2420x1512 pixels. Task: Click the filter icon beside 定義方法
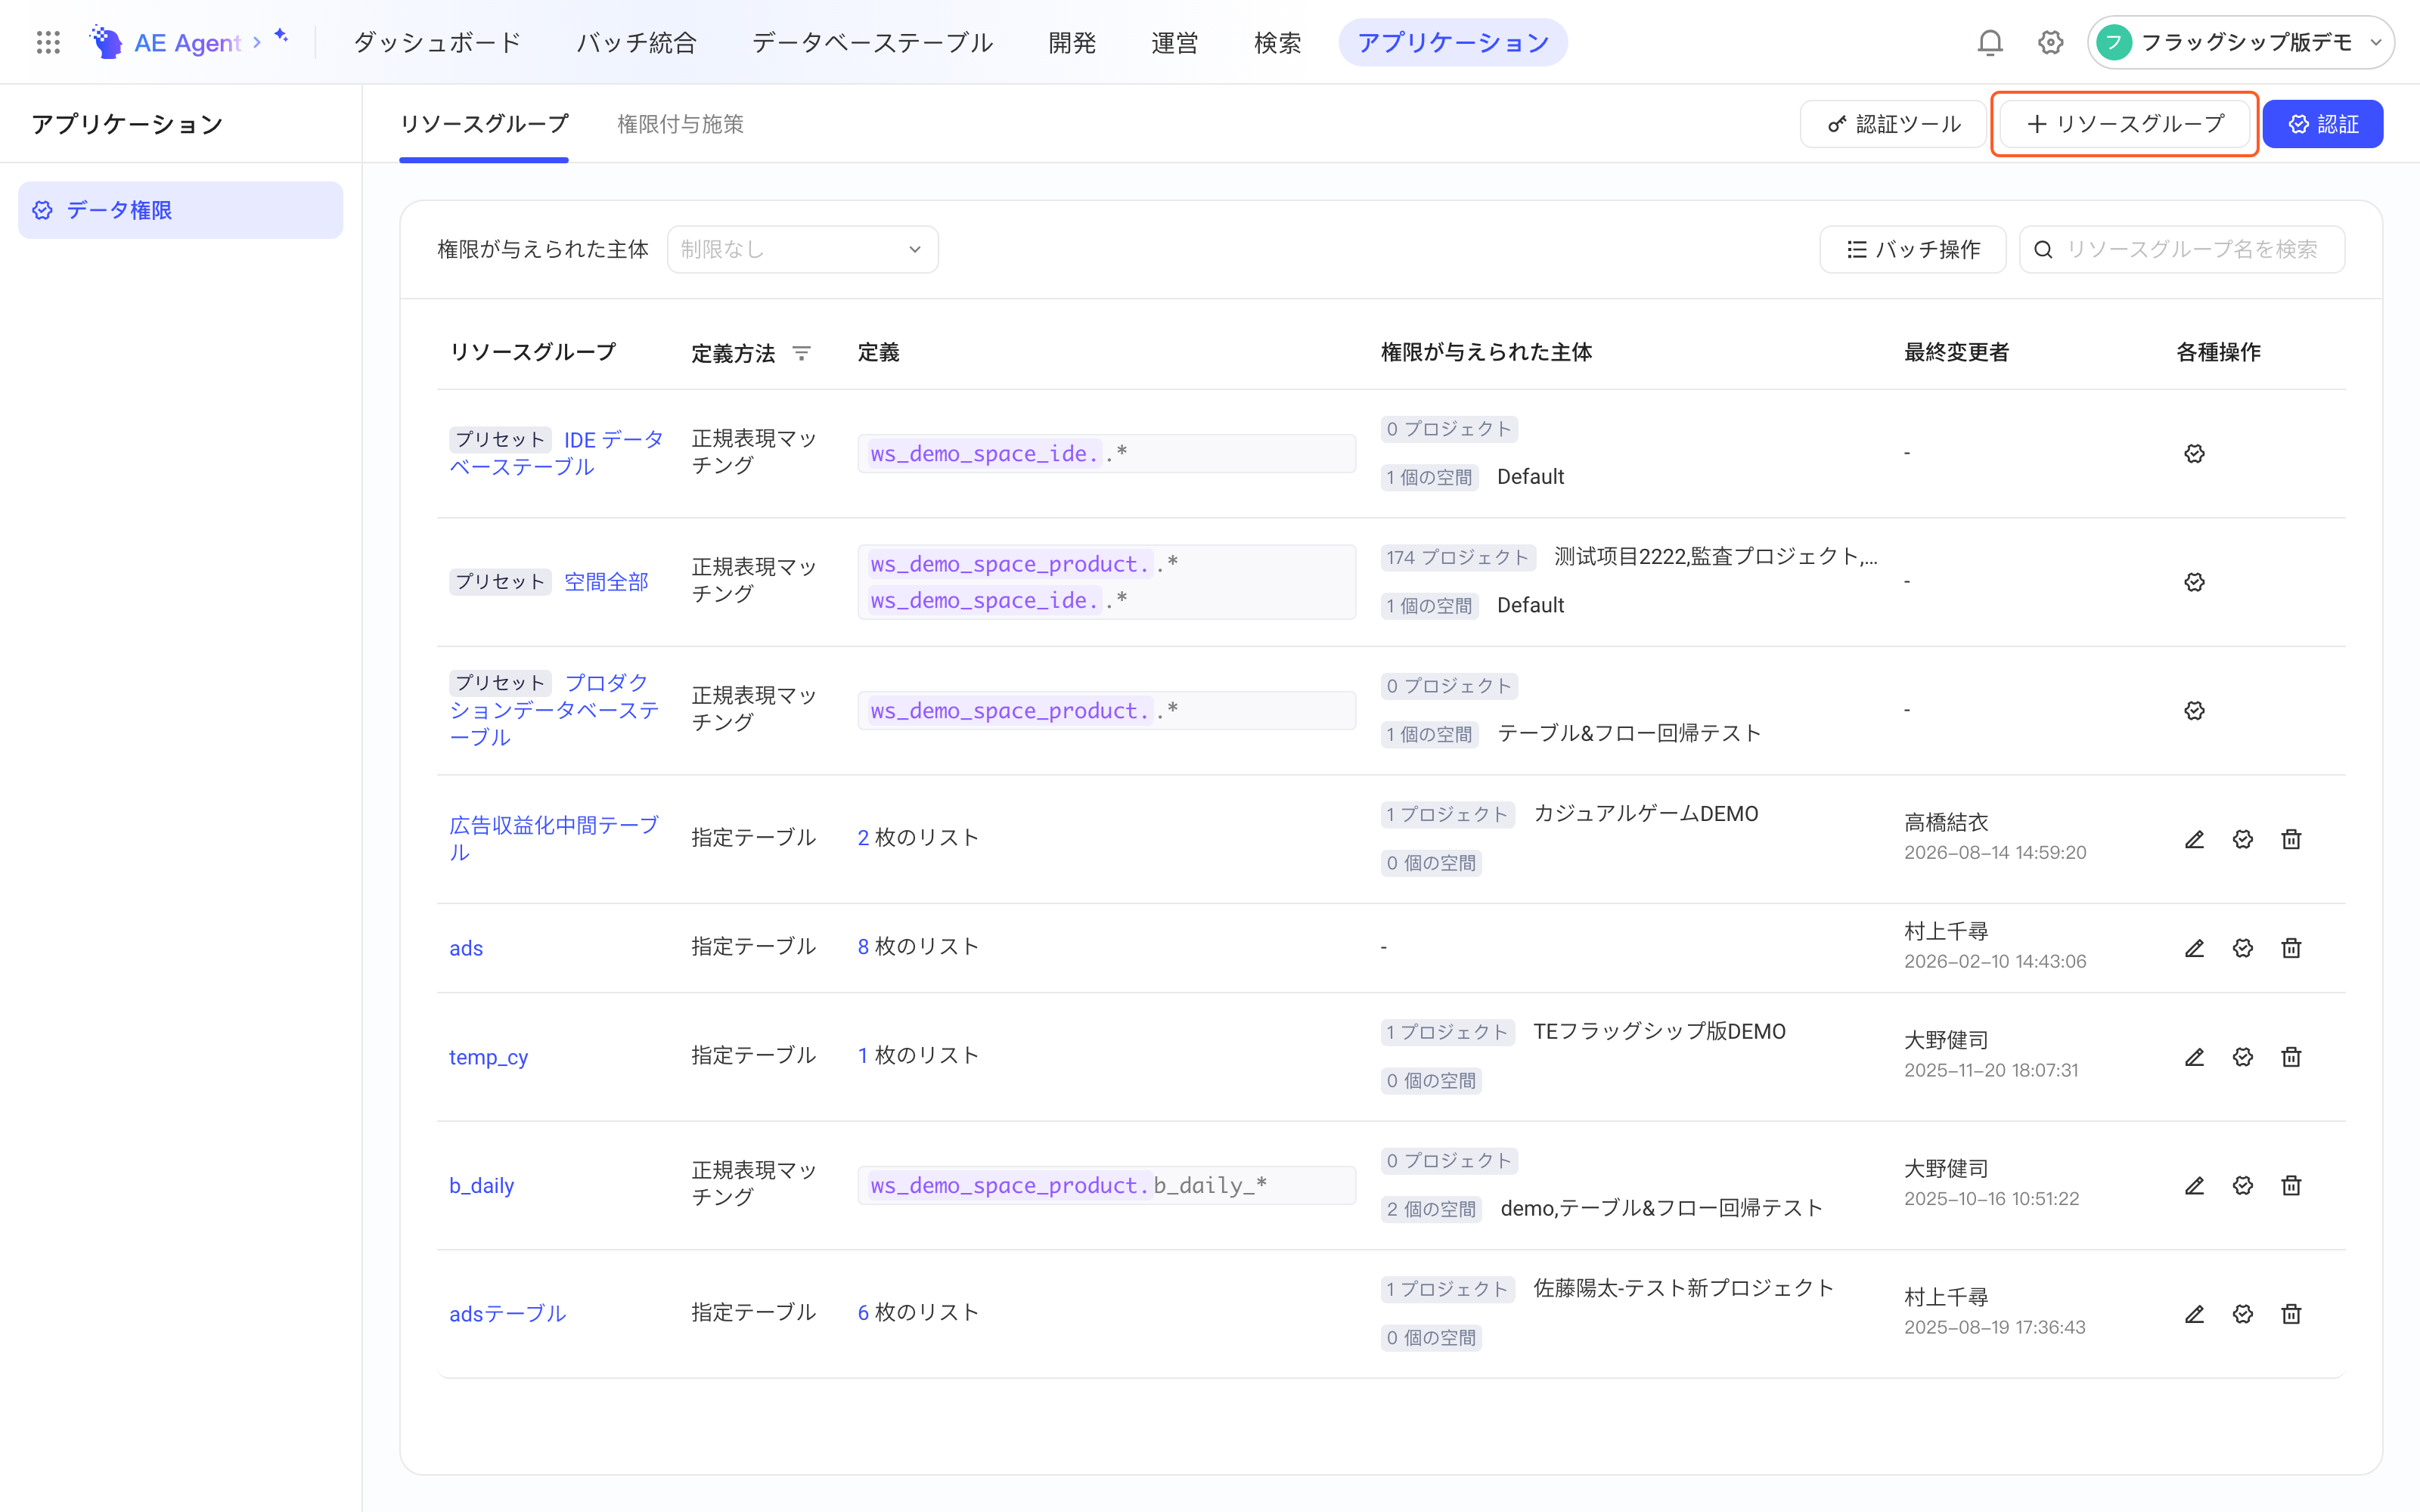801,353
